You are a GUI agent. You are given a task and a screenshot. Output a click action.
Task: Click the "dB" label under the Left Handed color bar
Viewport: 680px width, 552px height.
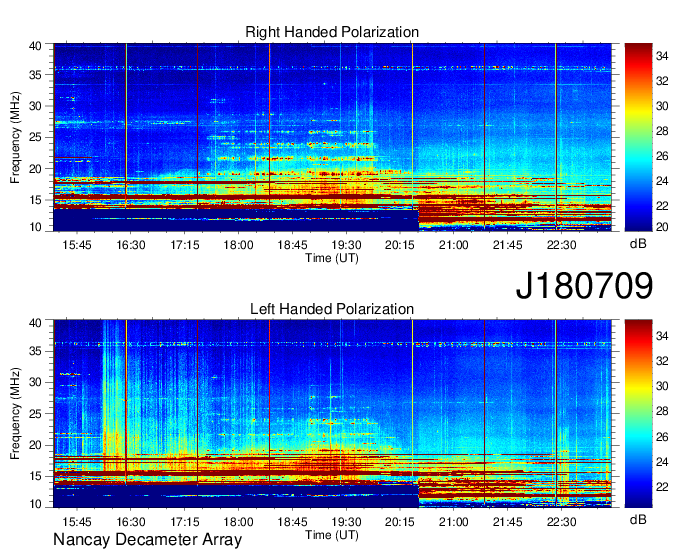pos(638,519)
